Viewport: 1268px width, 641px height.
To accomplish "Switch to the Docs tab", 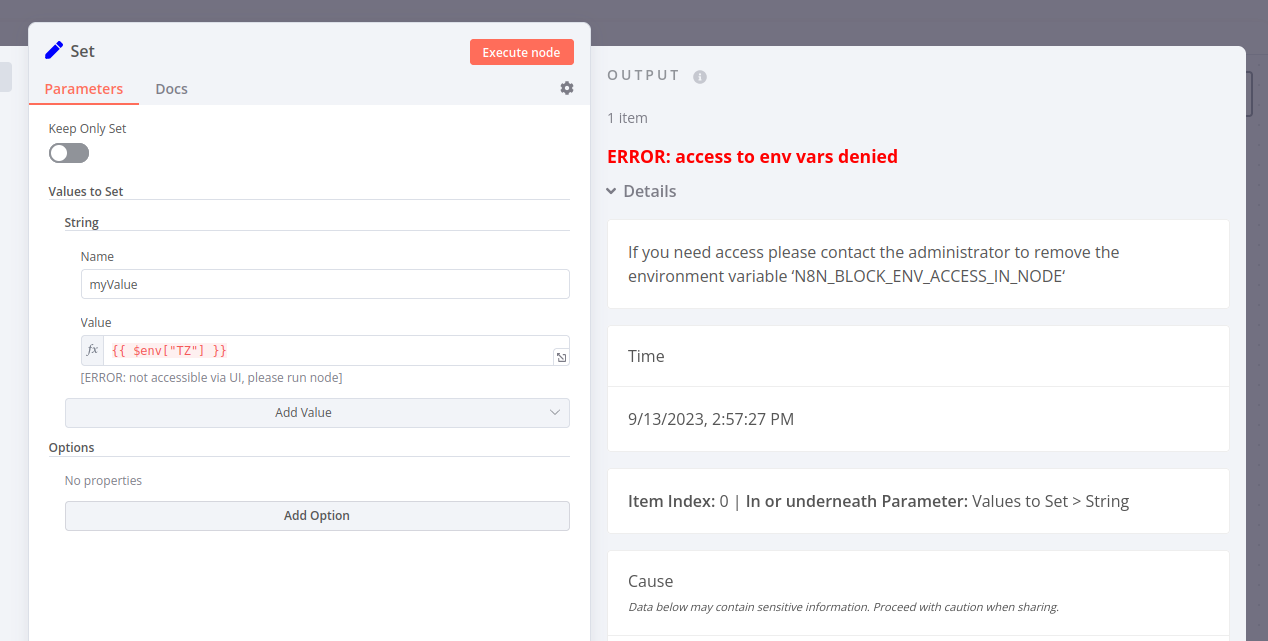I will pos(171,89).
